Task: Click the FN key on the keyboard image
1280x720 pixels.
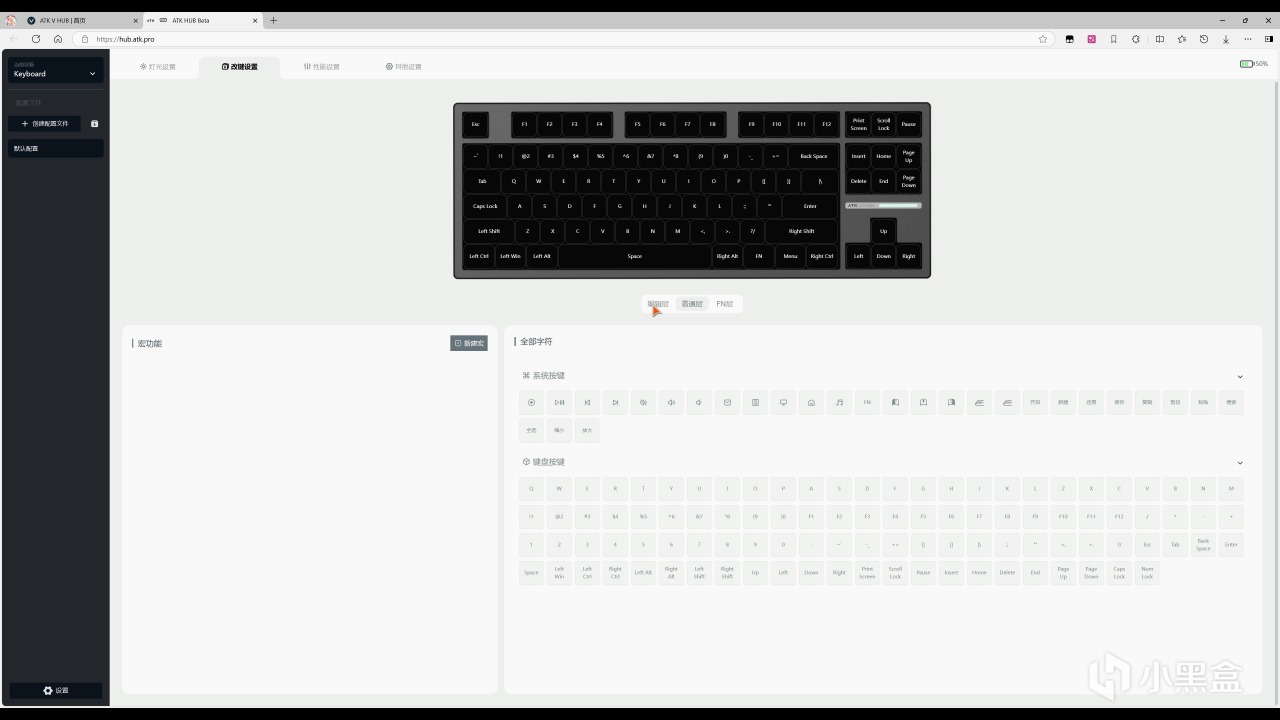Action: (759, 256)
